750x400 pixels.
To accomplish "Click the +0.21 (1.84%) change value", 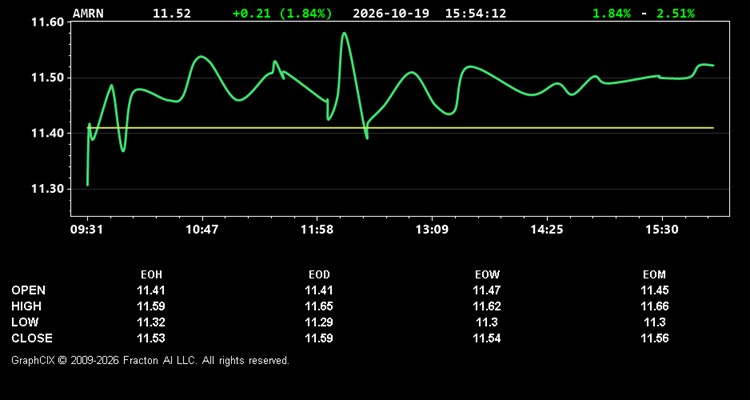I will point(282,13).
